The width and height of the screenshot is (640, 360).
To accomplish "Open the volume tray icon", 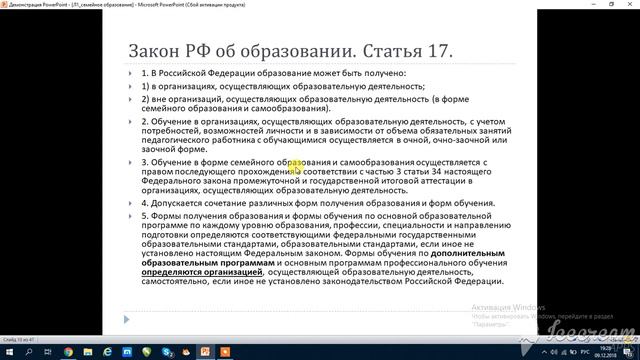I will pyautogui.click(x=554, y=352).
